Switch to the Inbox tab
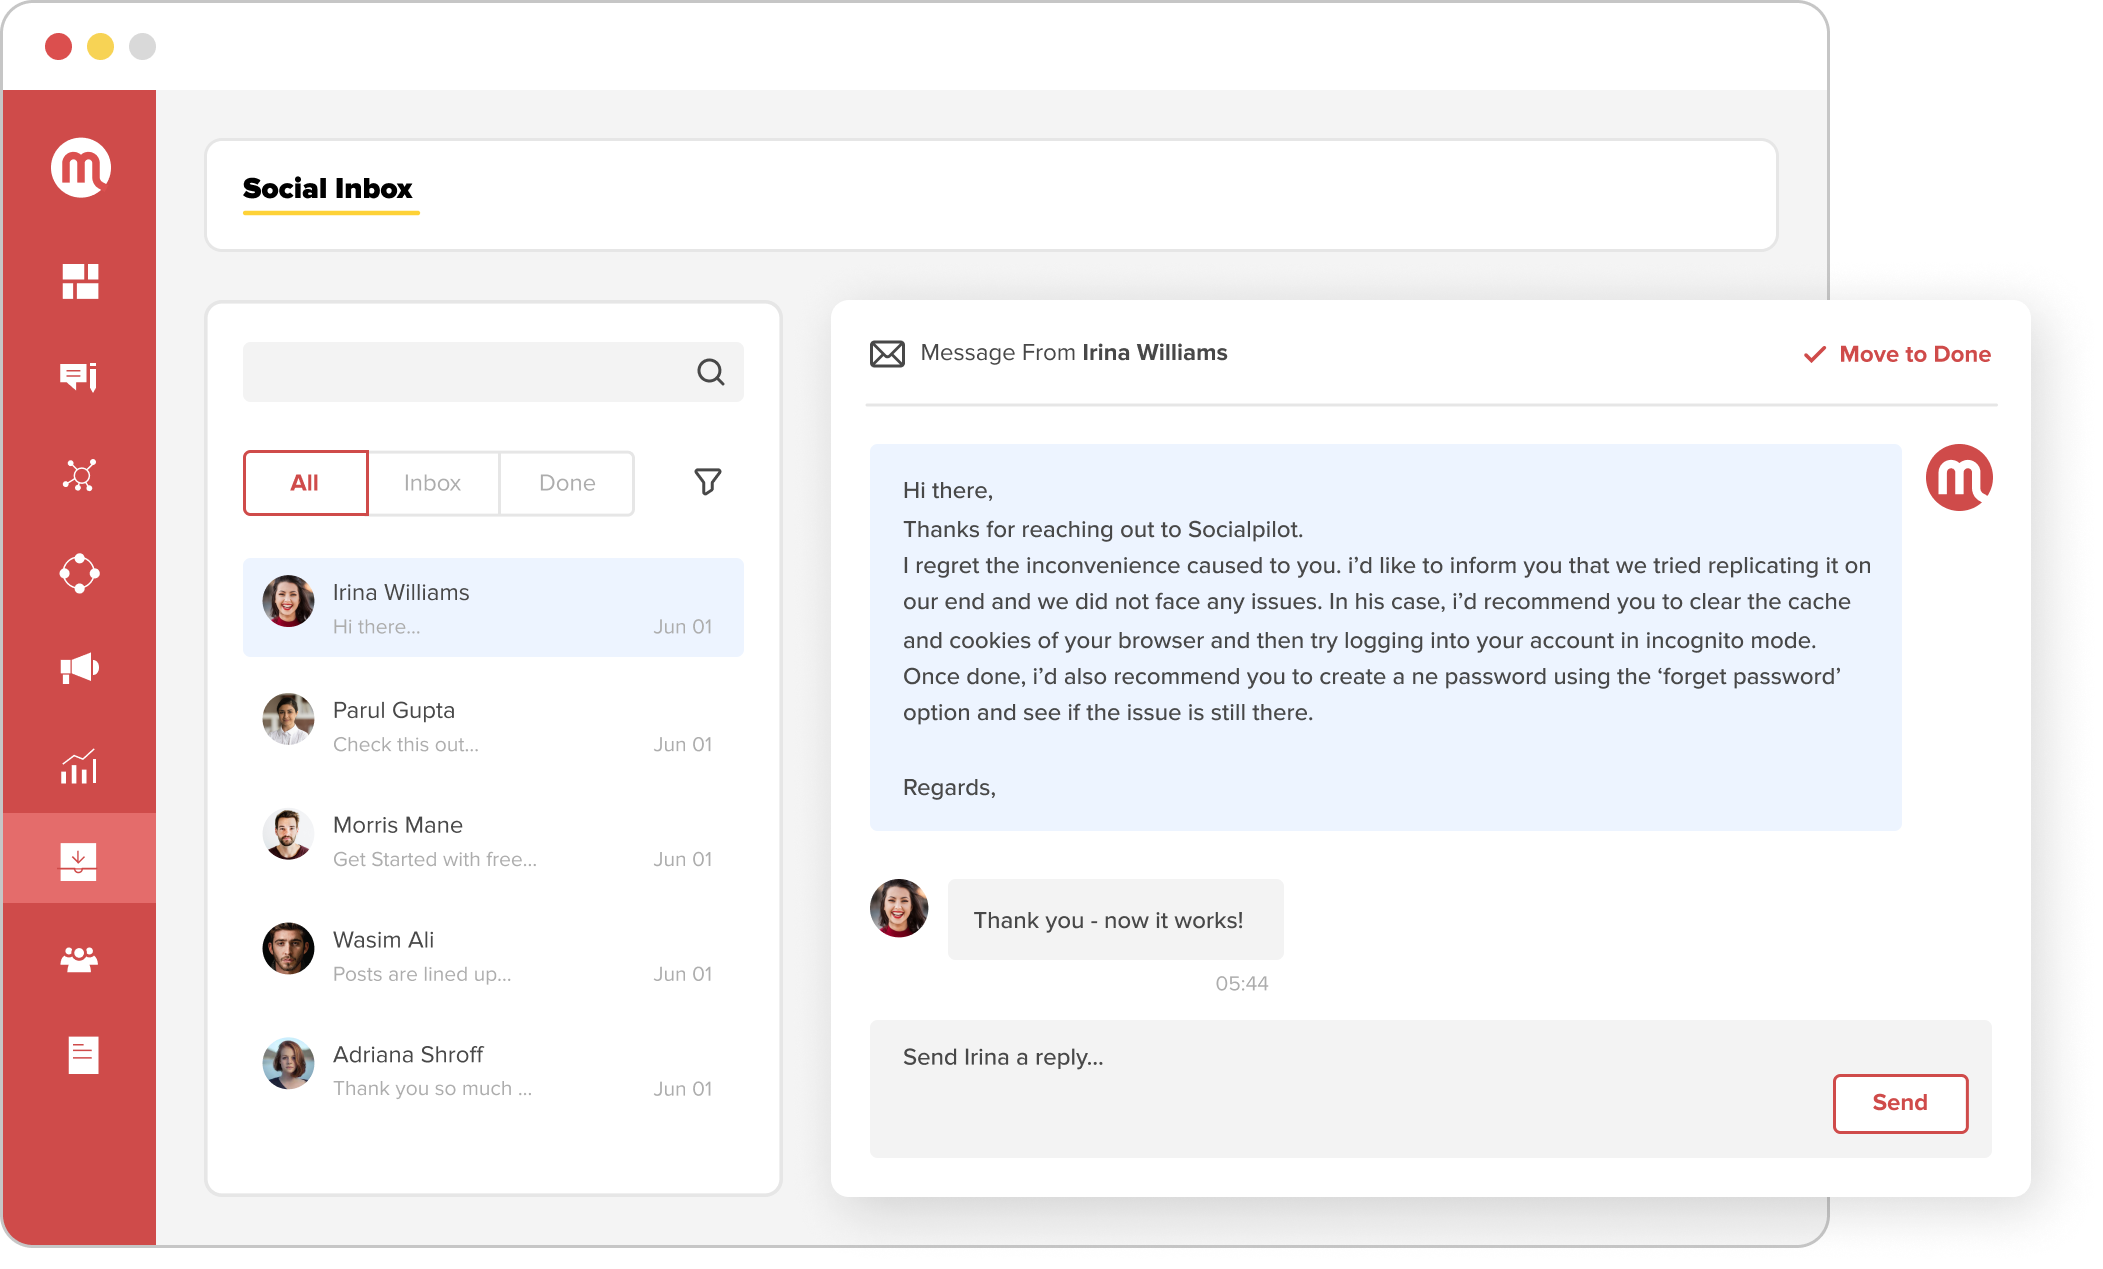The width and height of the screenshot is (2103, 1269). [x=433, y=483]
